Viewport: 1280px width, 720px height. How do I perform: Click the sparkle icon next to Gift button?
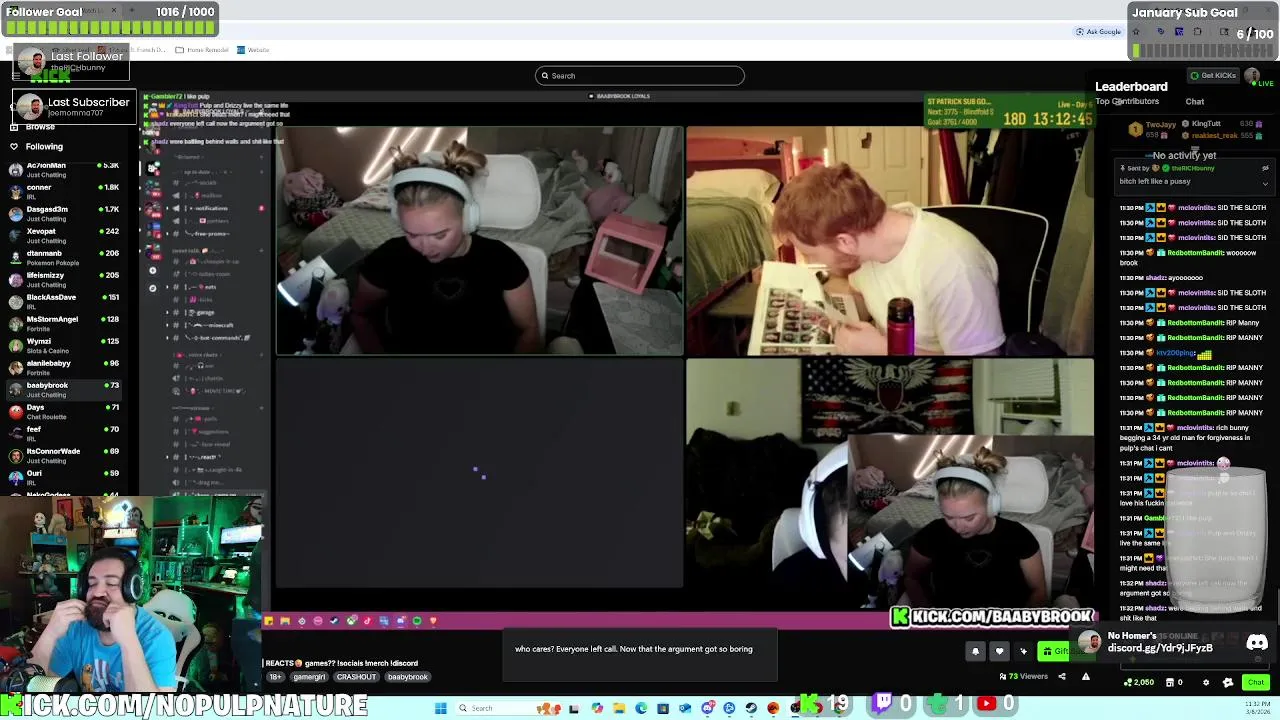tap(1023, 652)
